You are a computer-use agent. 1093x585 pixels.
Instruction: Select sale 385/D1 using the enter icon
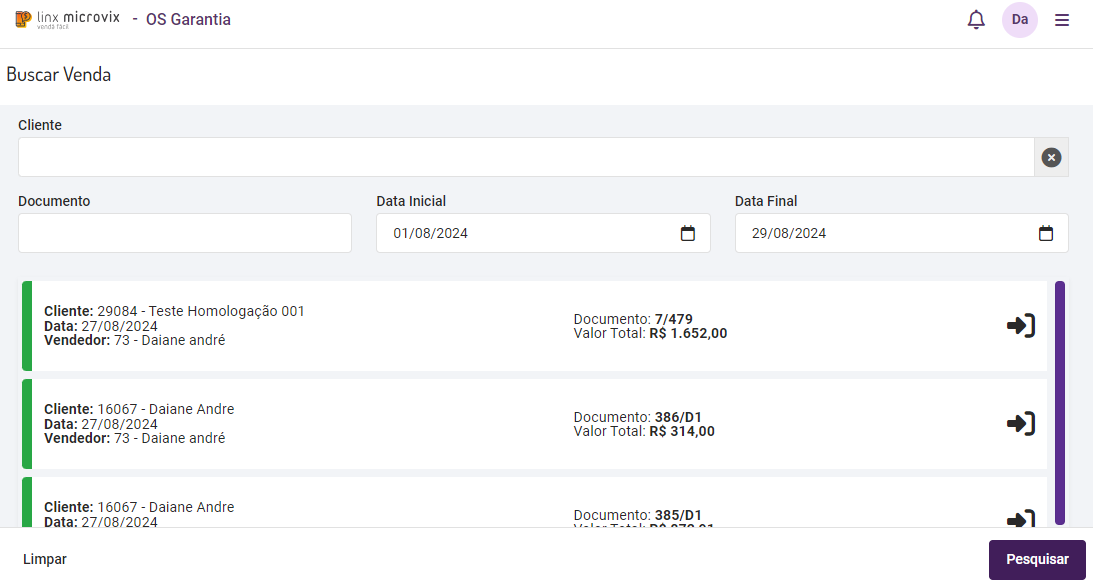click(x=1020, y=519)
